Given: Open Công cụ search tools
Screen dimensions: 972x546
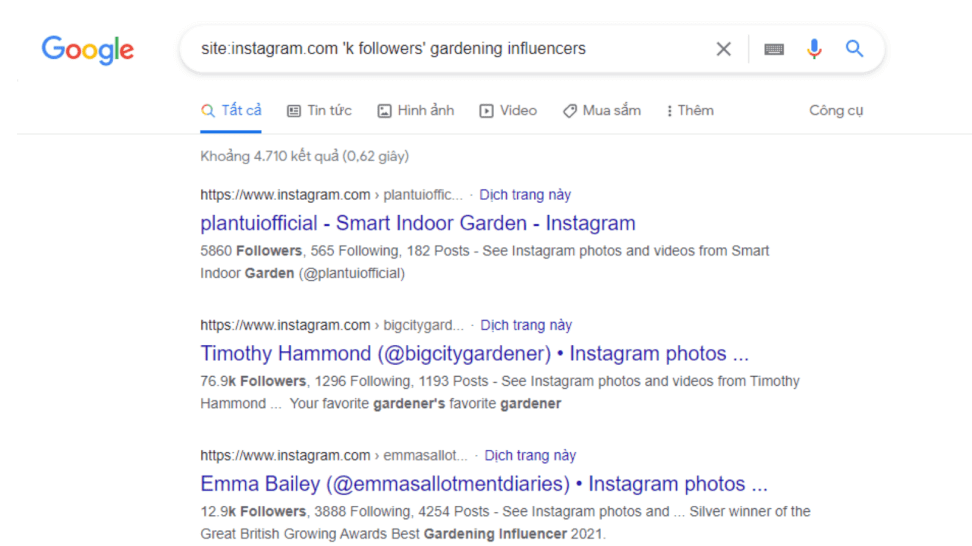Looking at the screenshot, I should [x=836, y=111].
